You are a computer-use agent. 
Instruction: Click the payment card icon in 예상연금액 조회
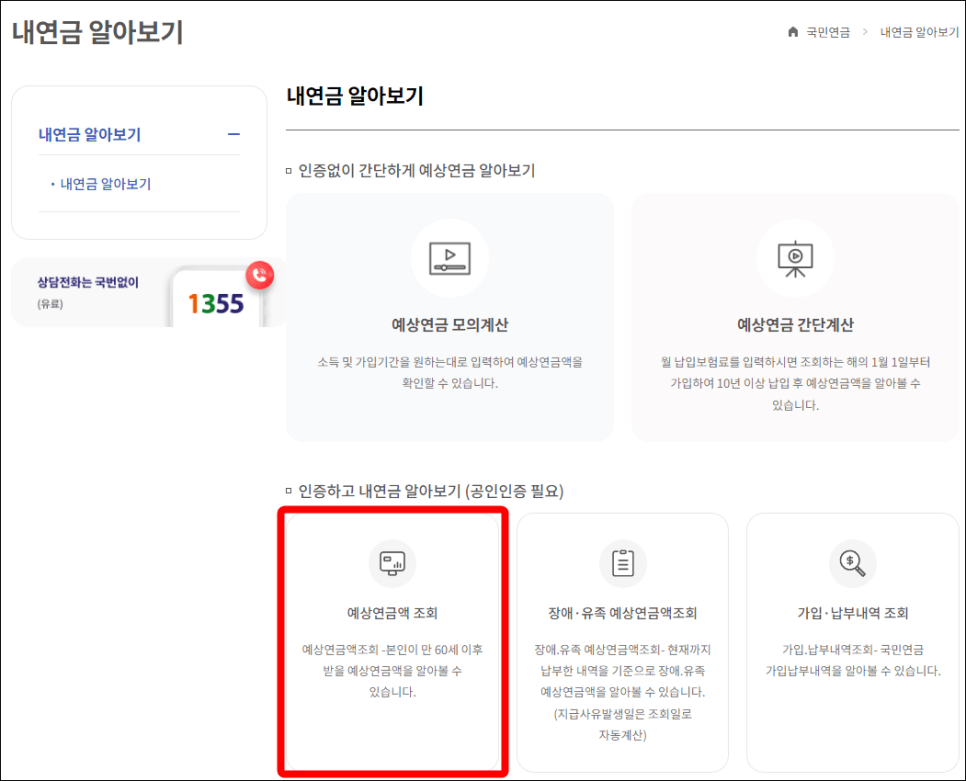(393, 562)
